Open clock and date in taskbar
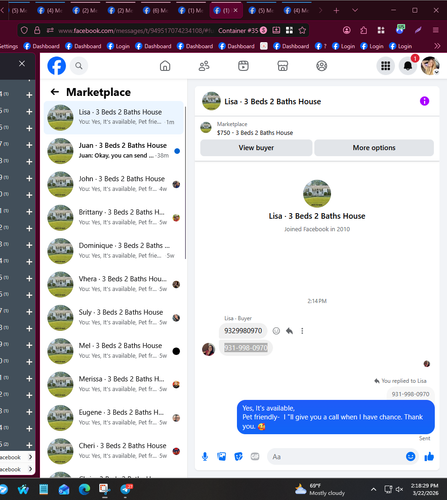The width and height of the screenshot is (447, 500). [424, 489]
